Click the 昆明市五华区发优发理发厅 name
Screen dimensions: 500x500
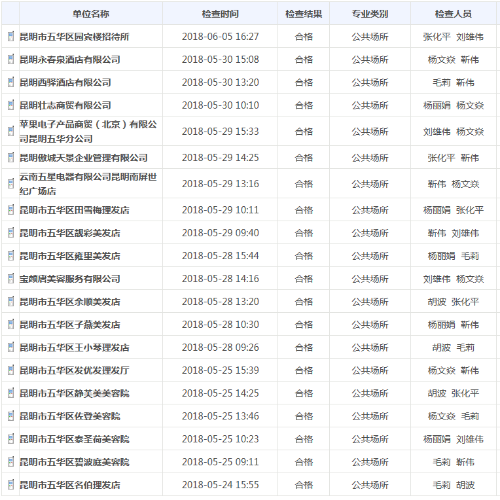click(74, 370)
